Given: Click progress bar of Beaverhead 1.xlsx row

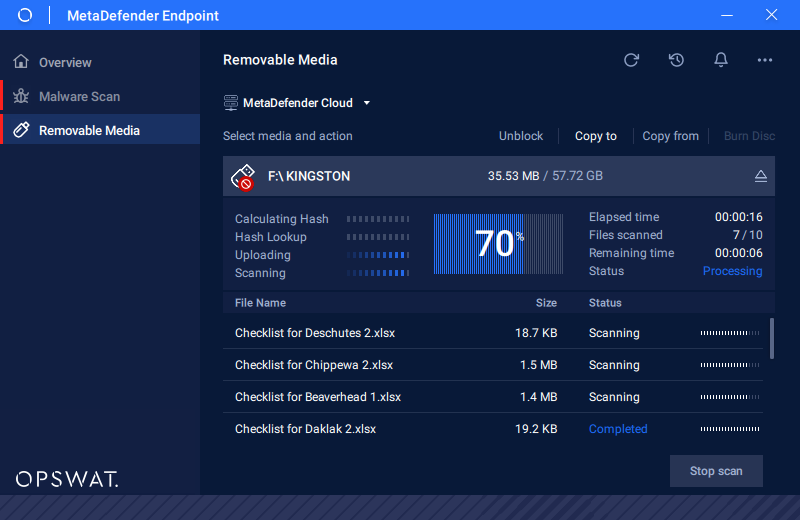Looking at the screenshot, I should (730, 397).
